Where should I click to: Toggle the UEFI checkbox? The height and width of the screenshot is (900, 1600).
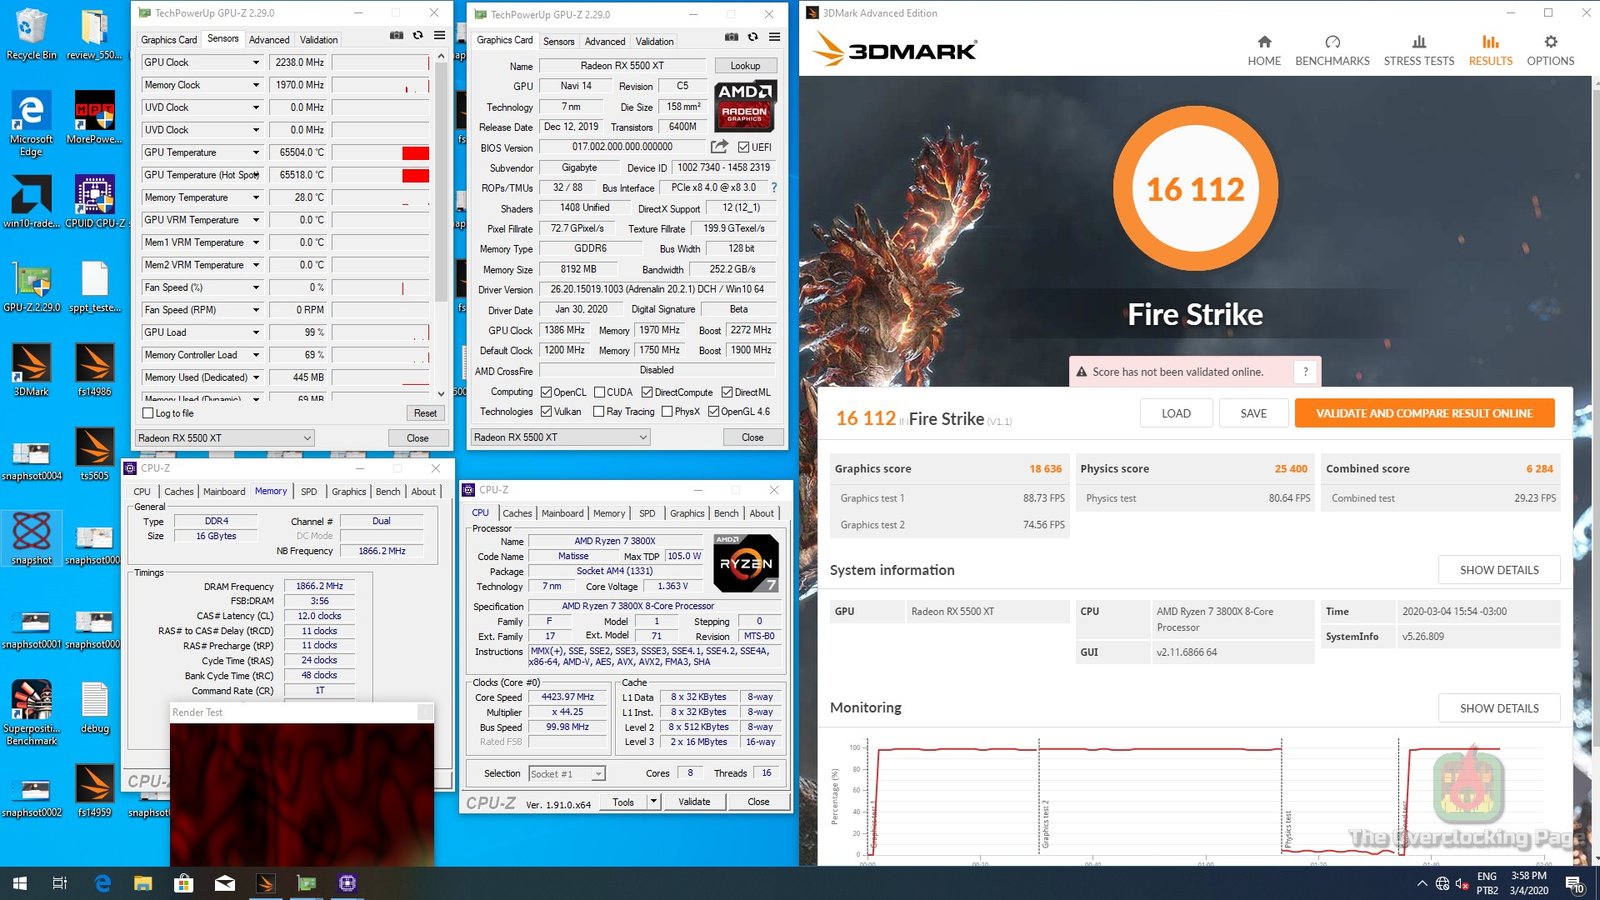pos(743,147)
